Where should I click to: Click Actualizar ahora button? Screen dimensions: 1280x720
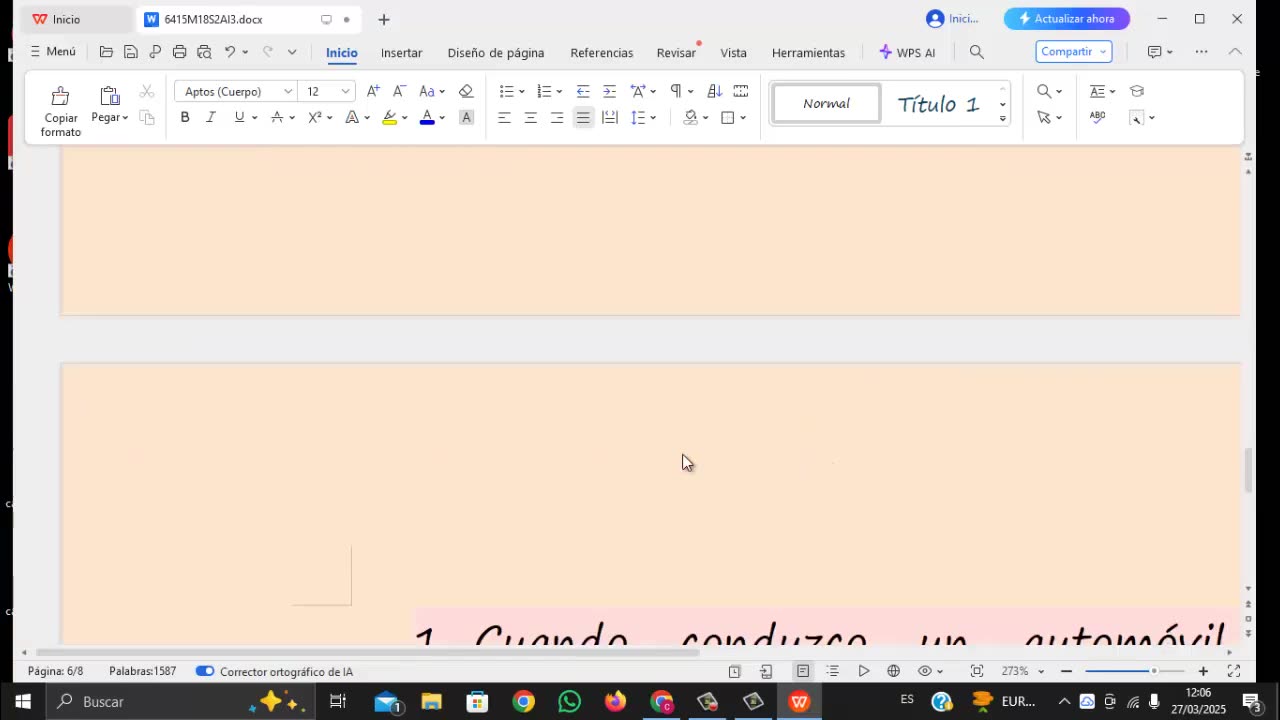(x=1066, y=18)
